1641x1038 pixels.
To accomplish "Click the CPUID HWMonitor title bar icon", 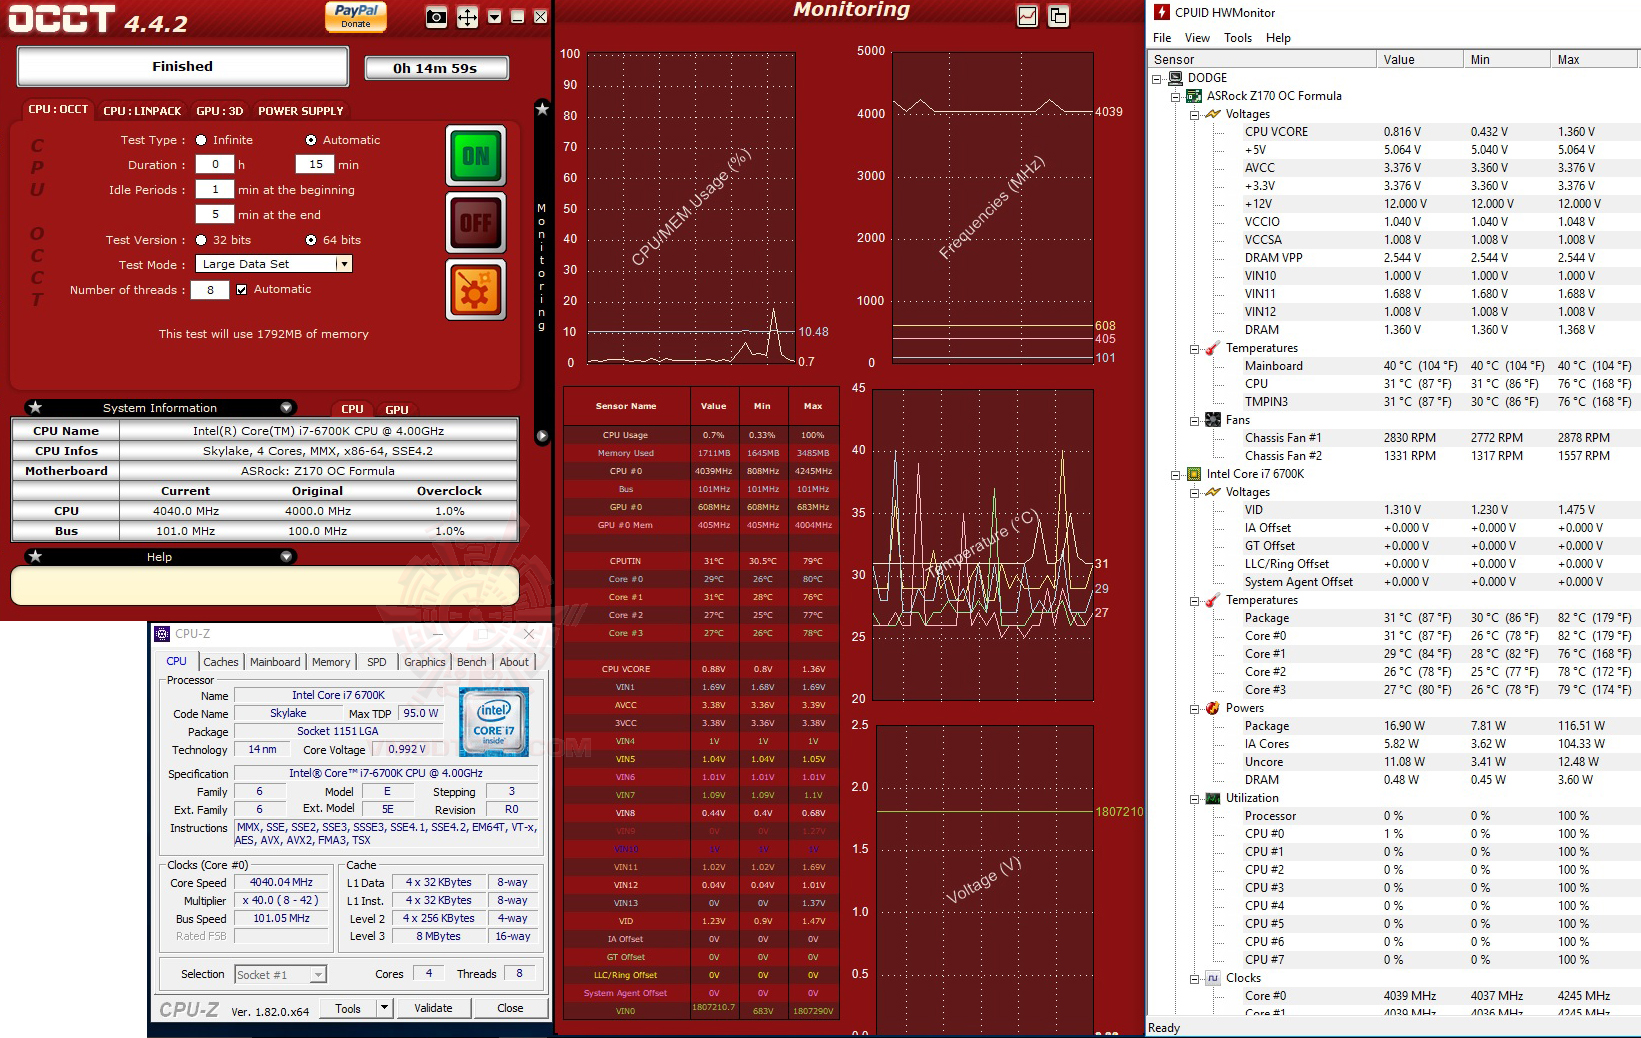I will click(1161, 12).
